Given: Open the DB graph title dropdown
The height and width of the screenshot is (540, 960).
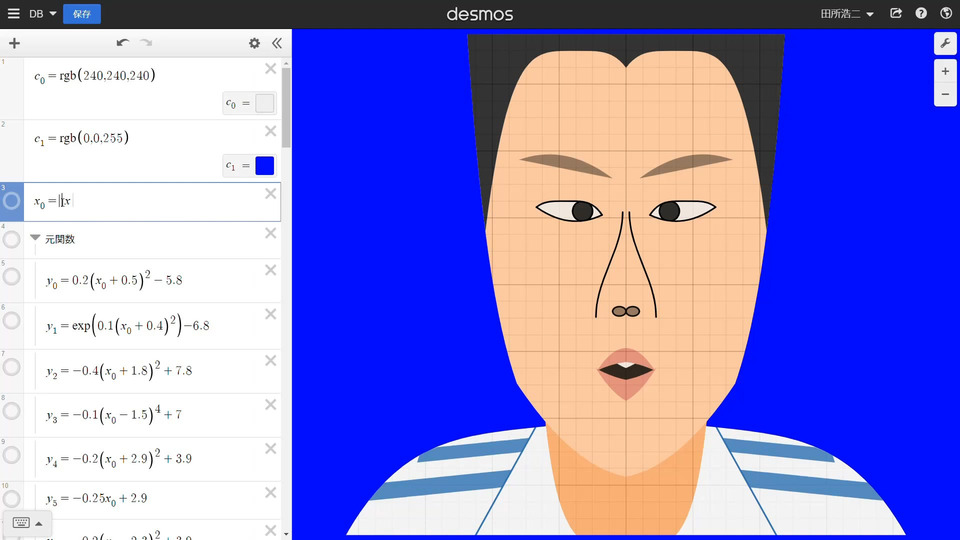Looking at the screenshot, I should 43,14.
